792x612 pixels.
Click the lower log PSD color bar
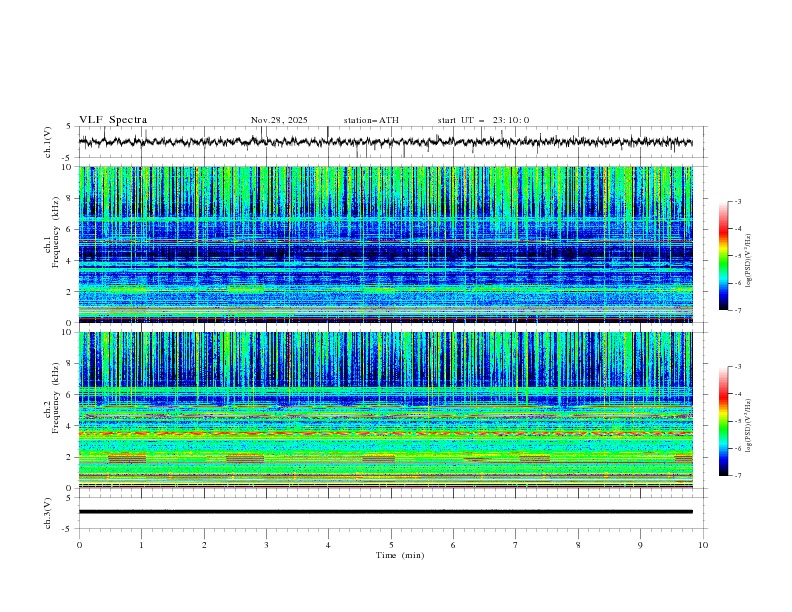pyautogui.click(x=724, y=421)
